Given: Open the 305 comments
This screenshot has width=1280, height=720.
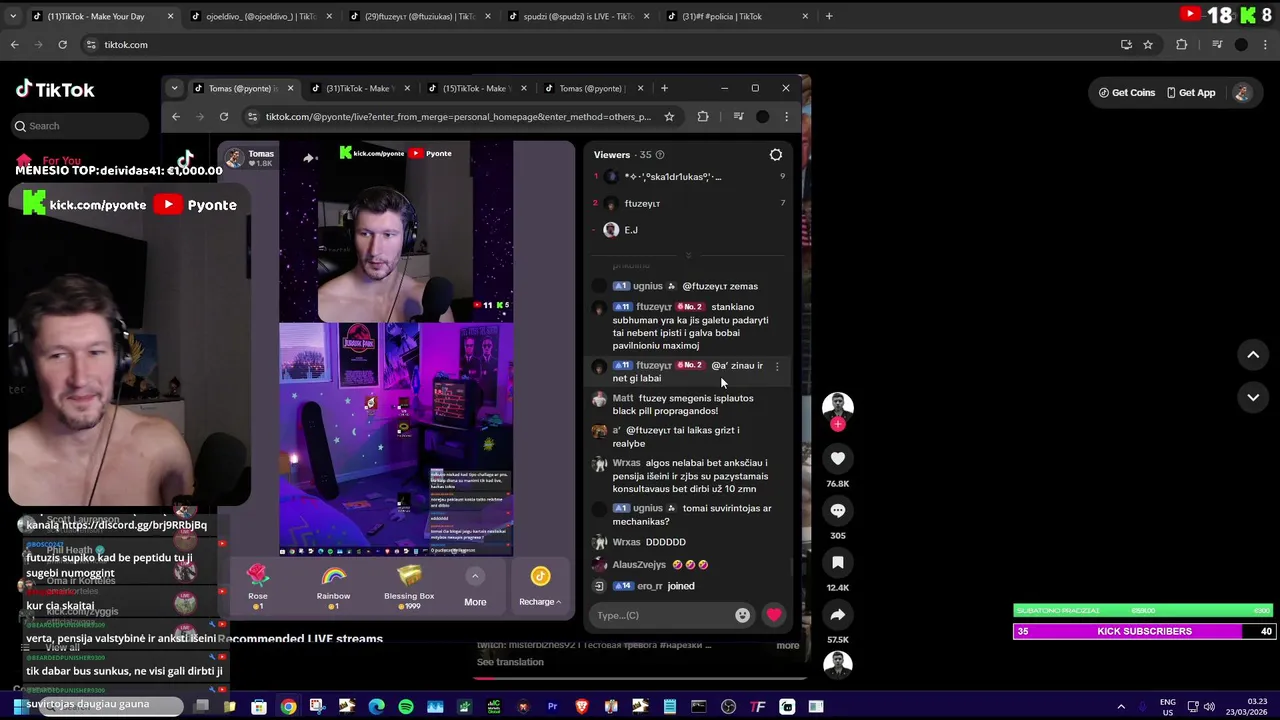Looking at the screenshot, I should click(x=838, y=511).
